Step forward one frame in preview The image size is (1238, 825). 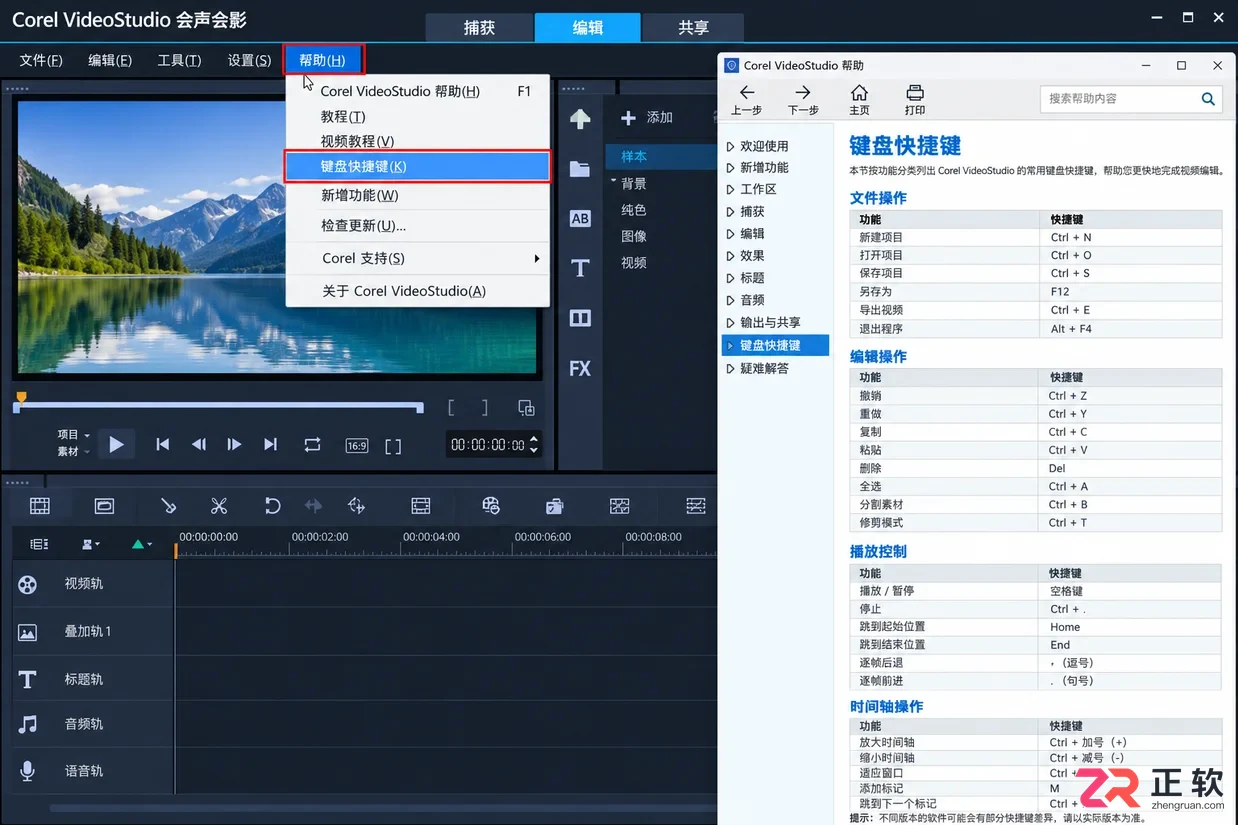pyautogui.click(x=235, y=444)
